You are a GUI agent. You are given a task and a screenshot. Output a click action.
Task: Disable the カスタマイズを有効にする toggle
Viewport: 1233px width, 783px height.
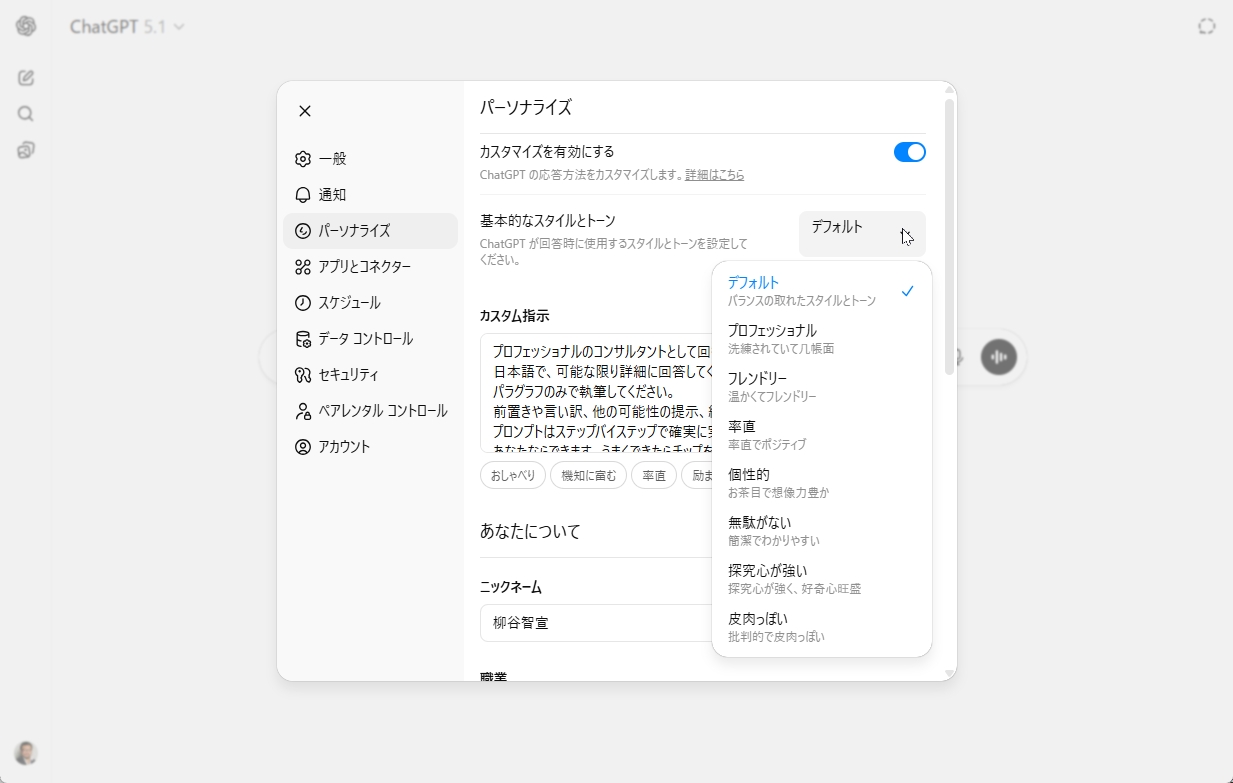pyautogui.click(x=909, y=152)
